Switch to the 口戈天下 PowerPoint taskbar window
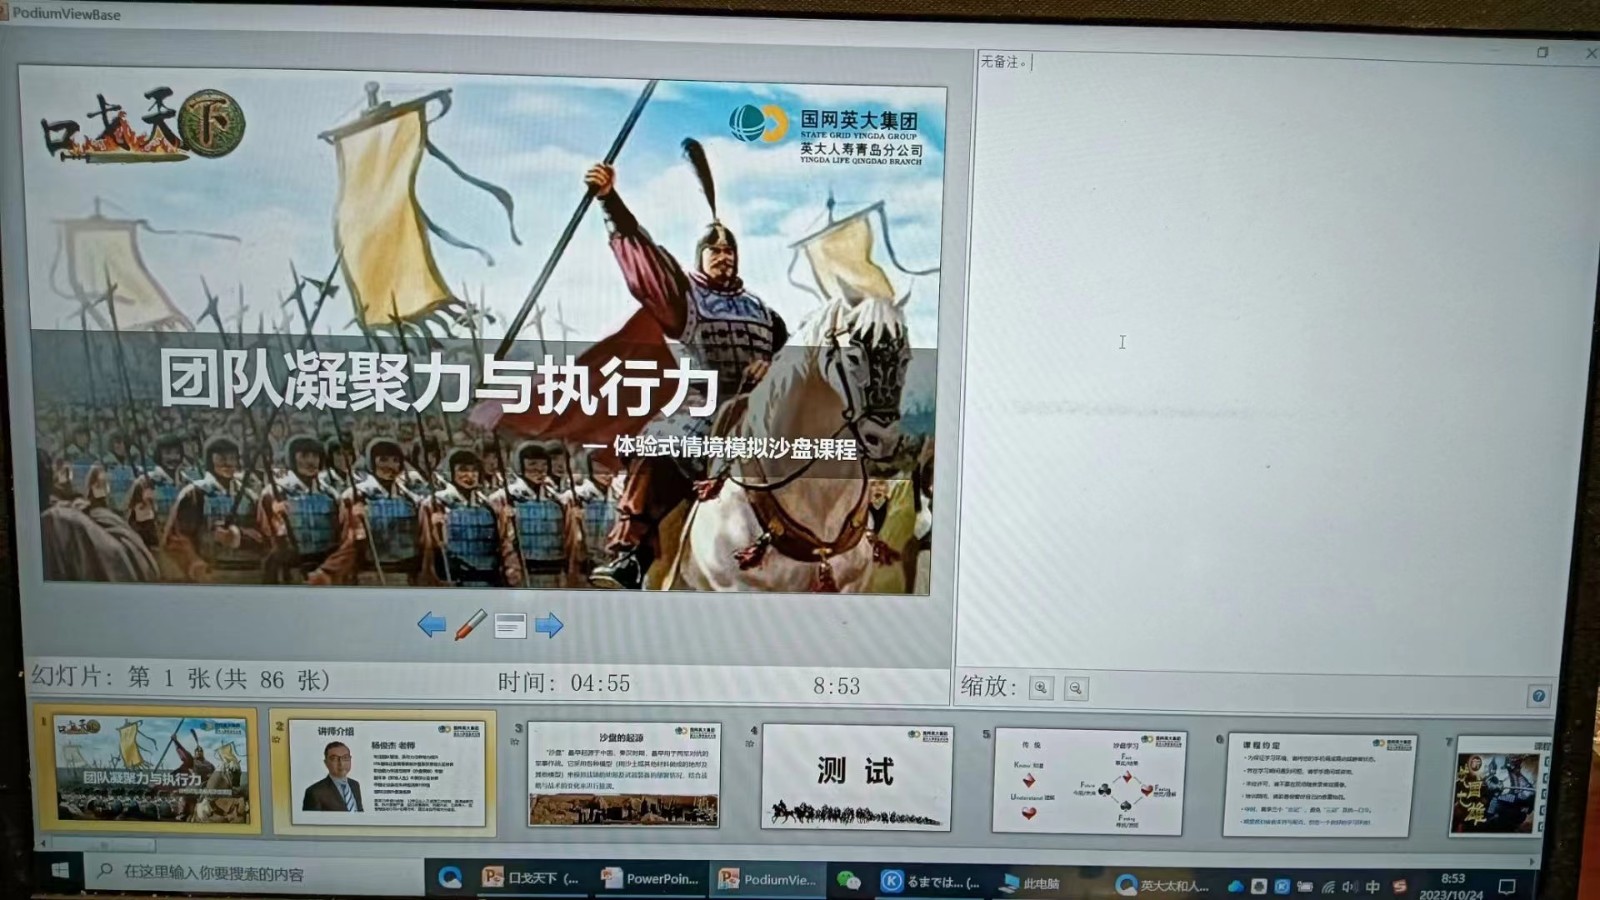The image size is (1600, 900). [x=532, y=878]
